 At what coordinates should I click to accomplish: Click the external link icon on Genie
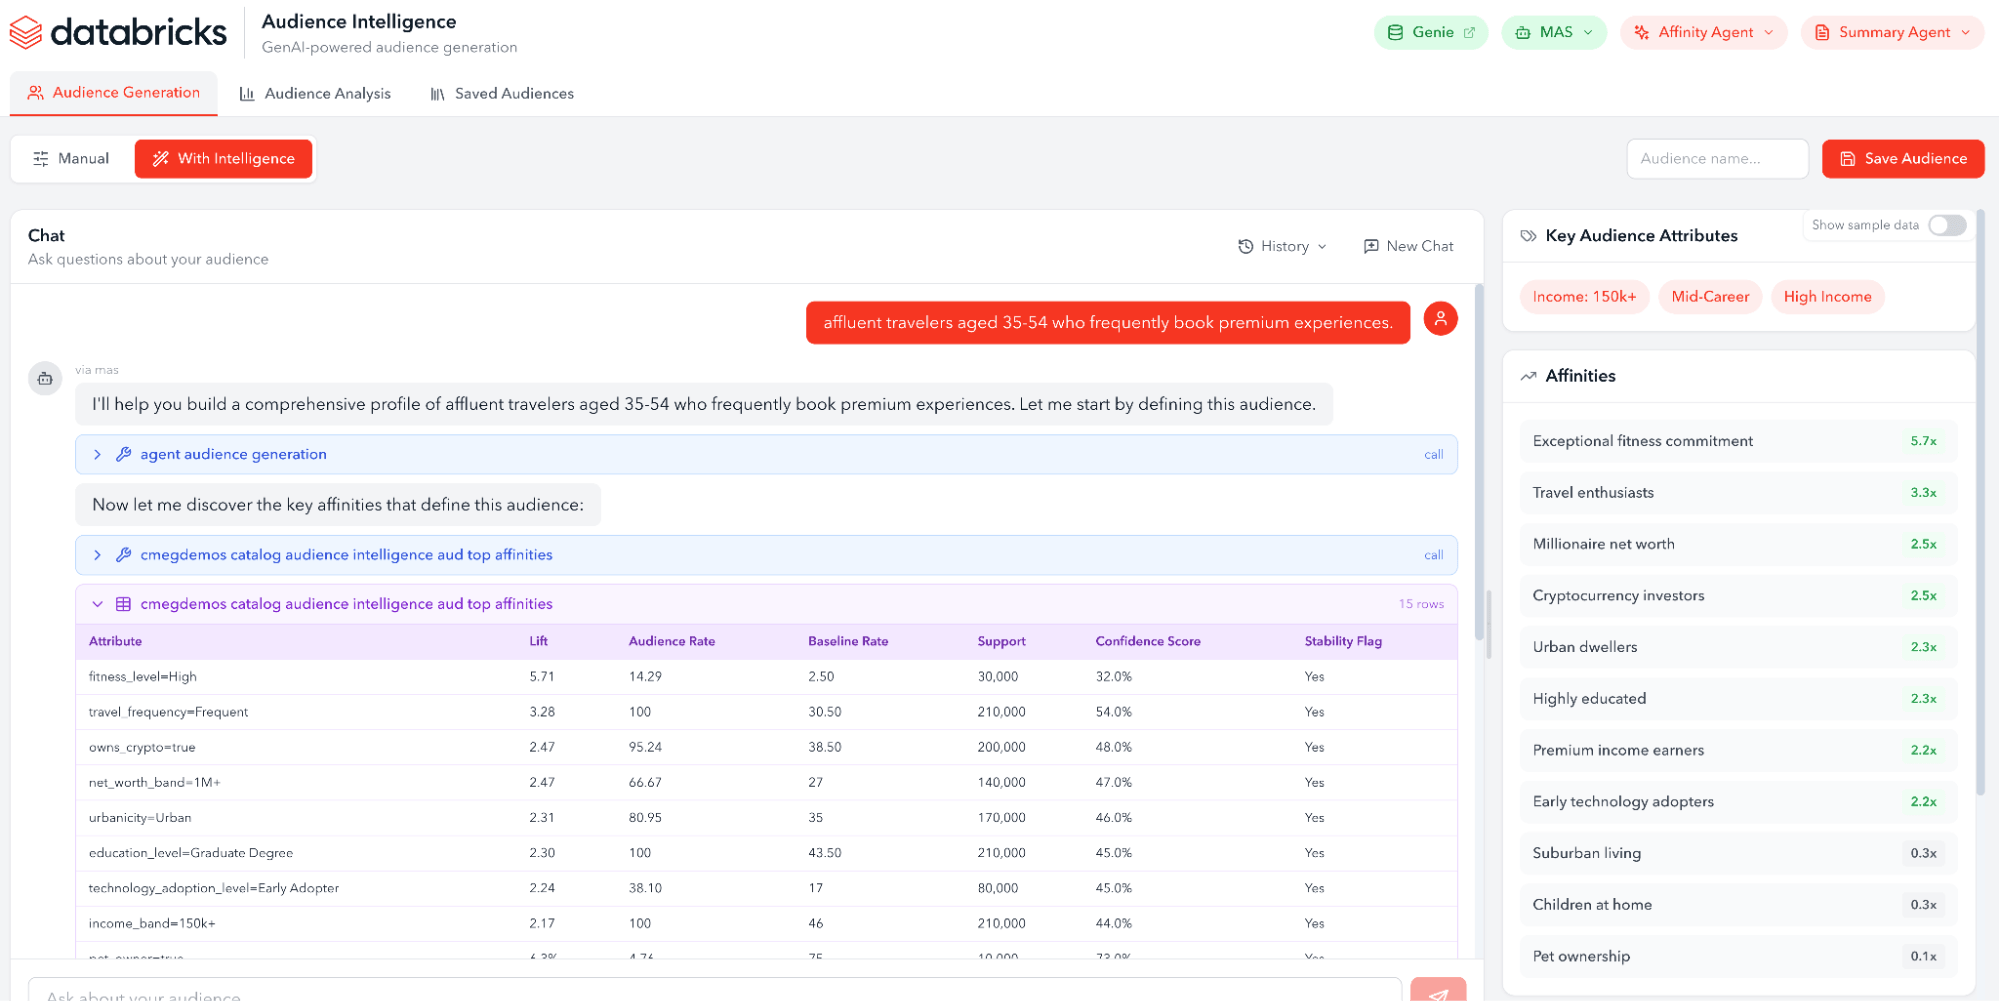click(x=1469, y=33)
